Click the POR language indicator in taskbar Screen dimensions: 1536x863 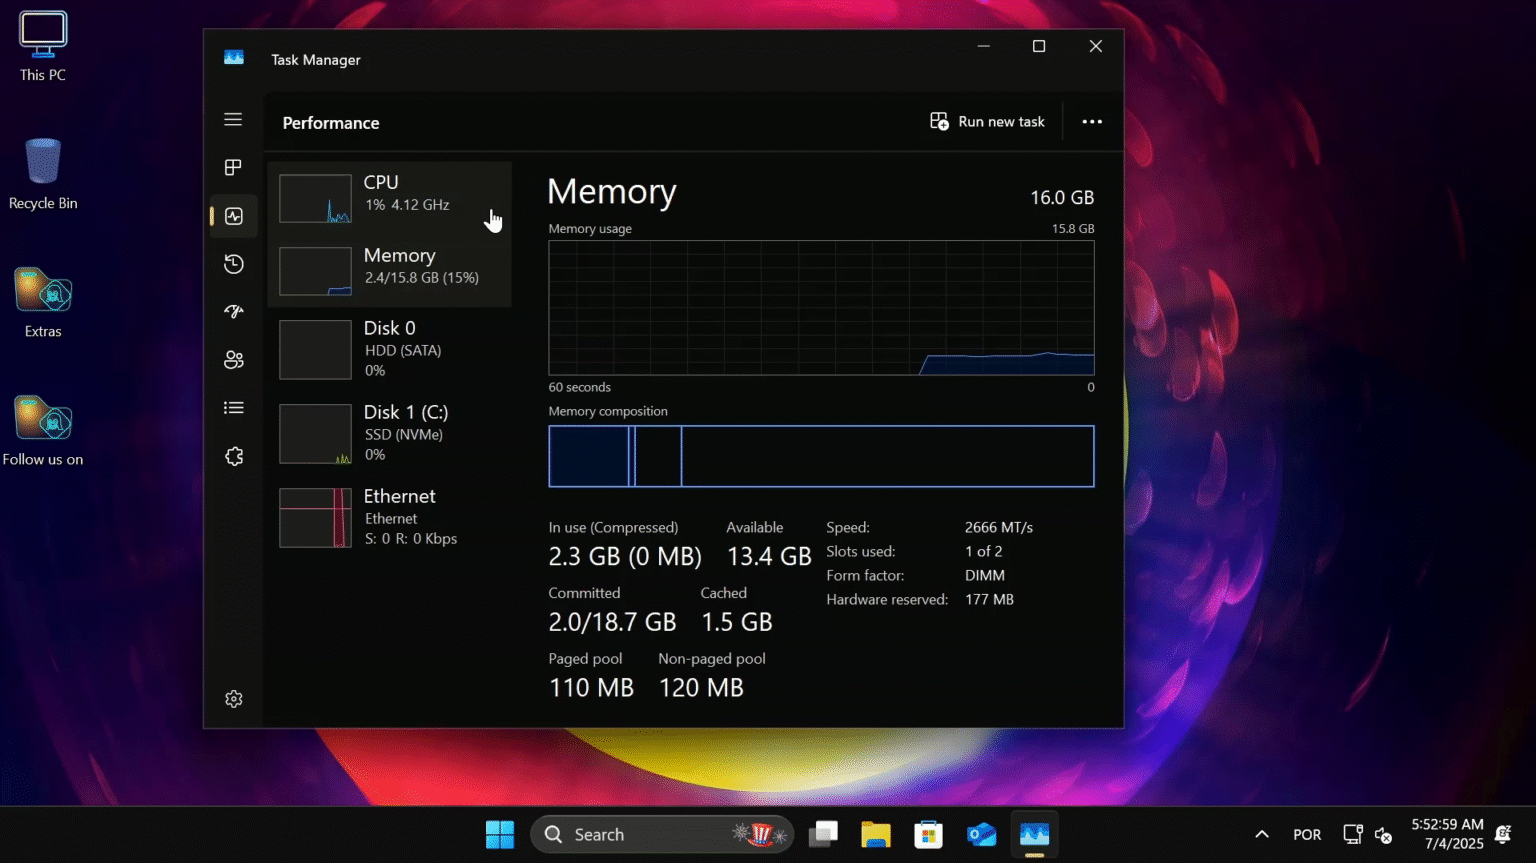1307,834
